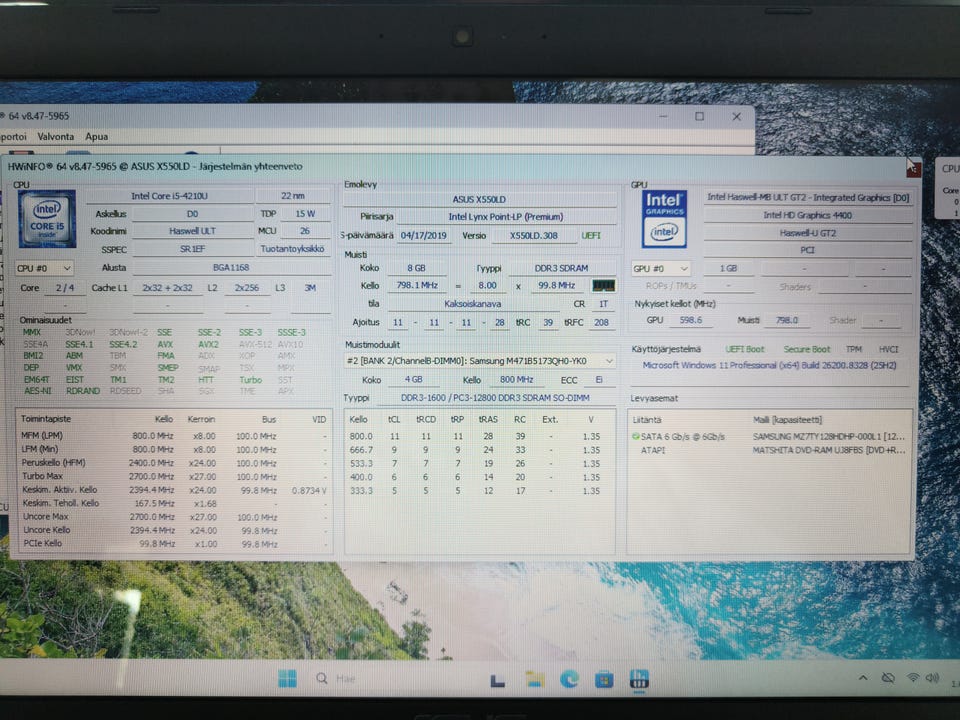960x720 pixels.
Task: Click the taskbar search magnifier icon
Action: pos(321,678)
